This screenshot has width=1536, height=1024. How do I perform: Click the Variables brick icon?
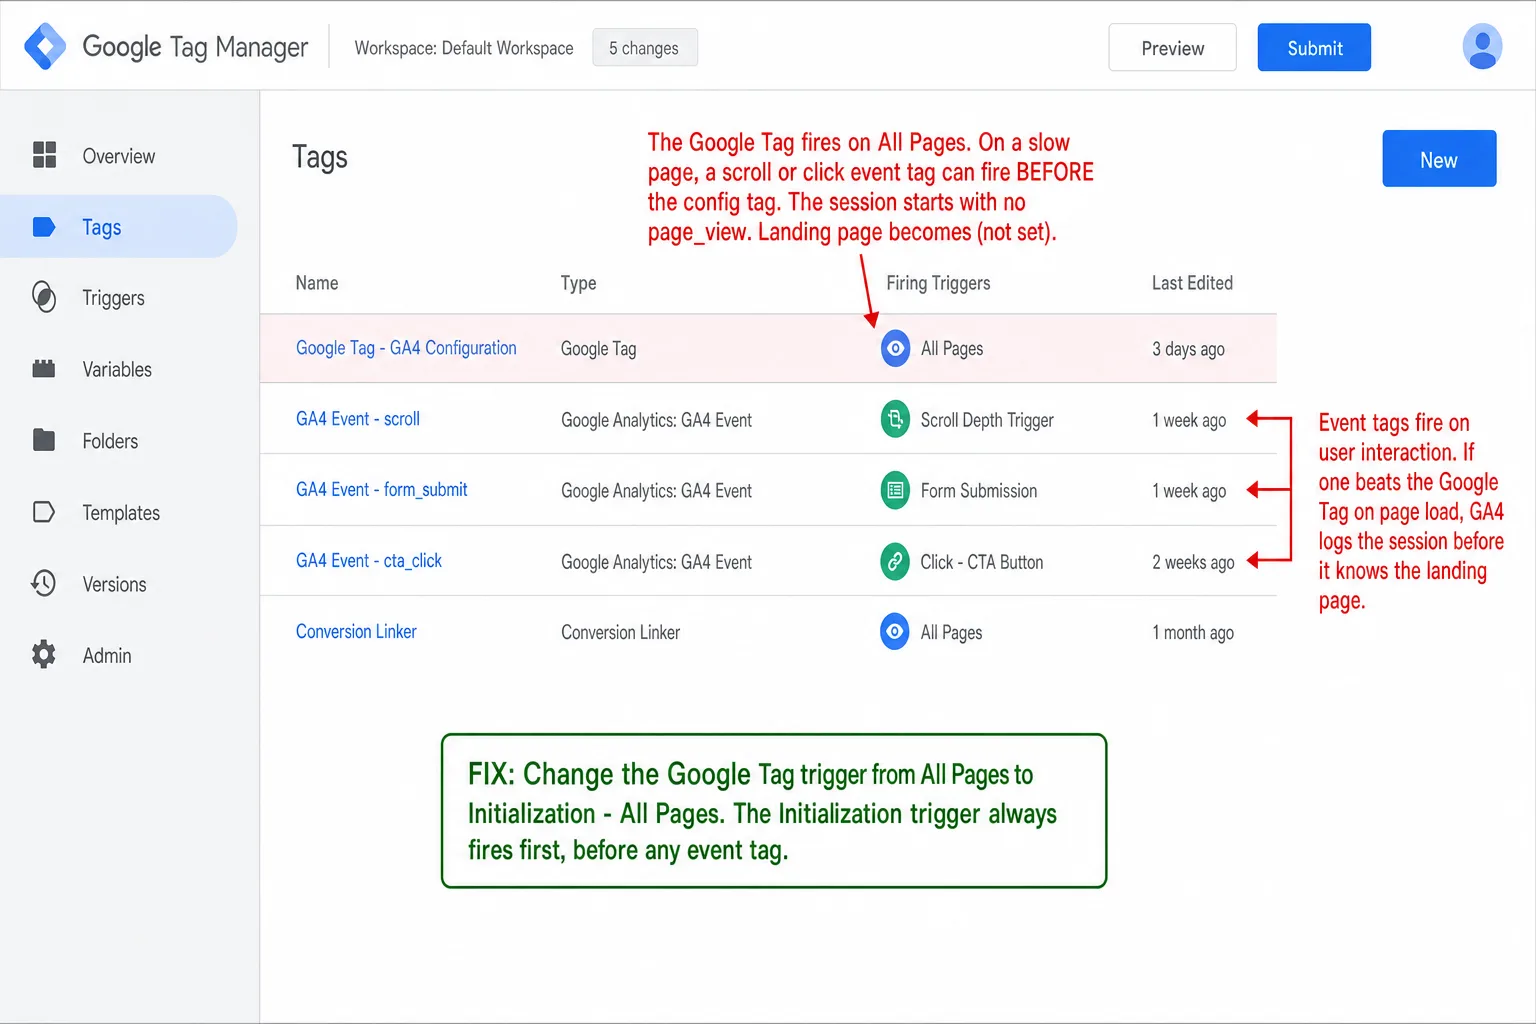click(x=44, y=368)
